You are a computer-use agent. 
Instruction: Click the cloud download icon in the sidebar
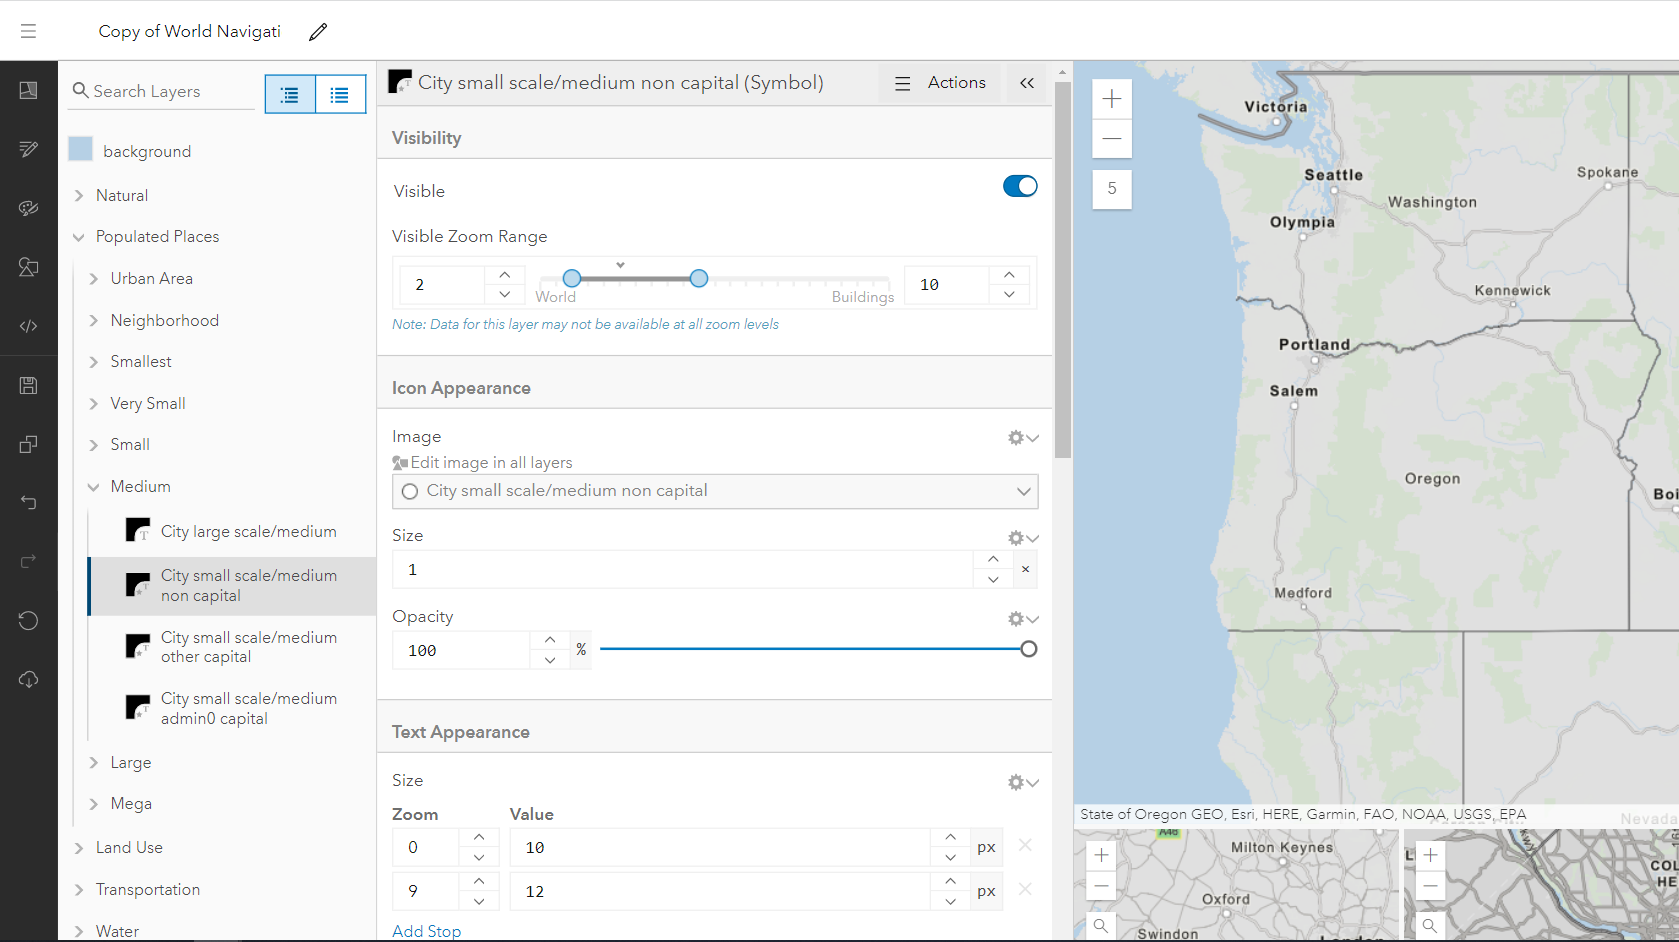click(x=28, y=679)
